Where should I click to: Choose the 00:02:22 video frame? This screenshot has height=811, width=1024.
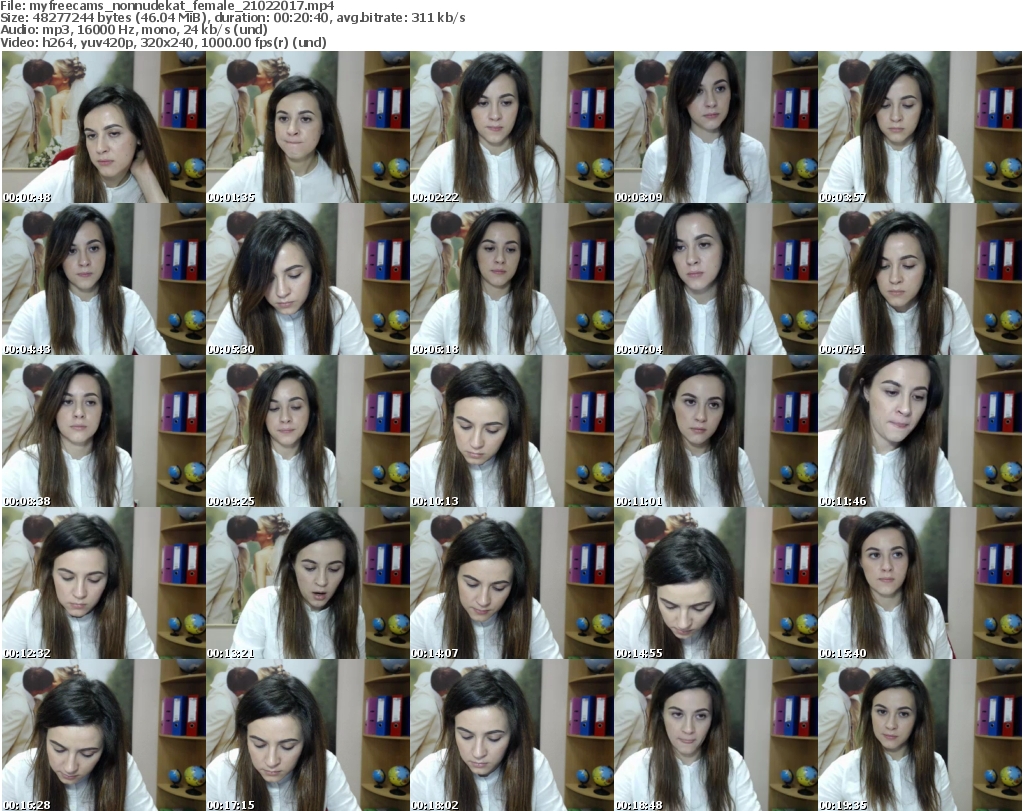click(512, 127)
